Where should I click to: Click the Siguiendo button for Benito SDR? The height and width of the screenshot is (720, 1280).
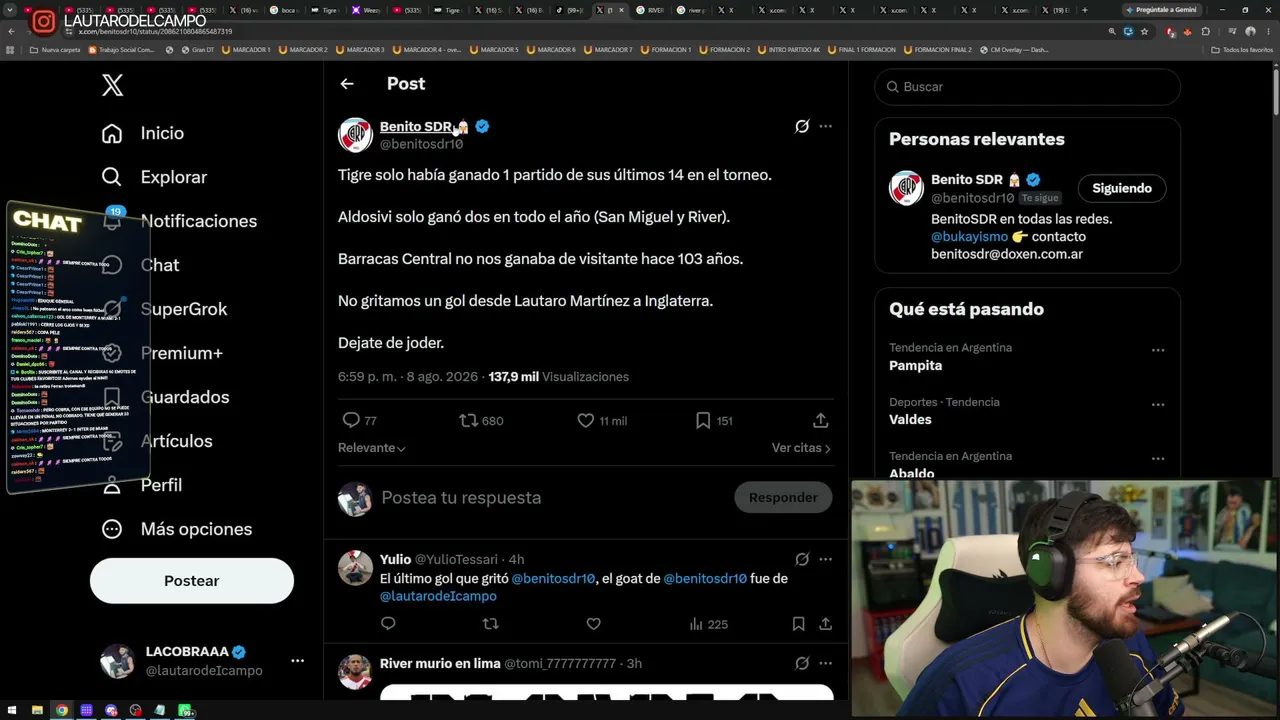pyautogui.click(x=1122, y=188)
